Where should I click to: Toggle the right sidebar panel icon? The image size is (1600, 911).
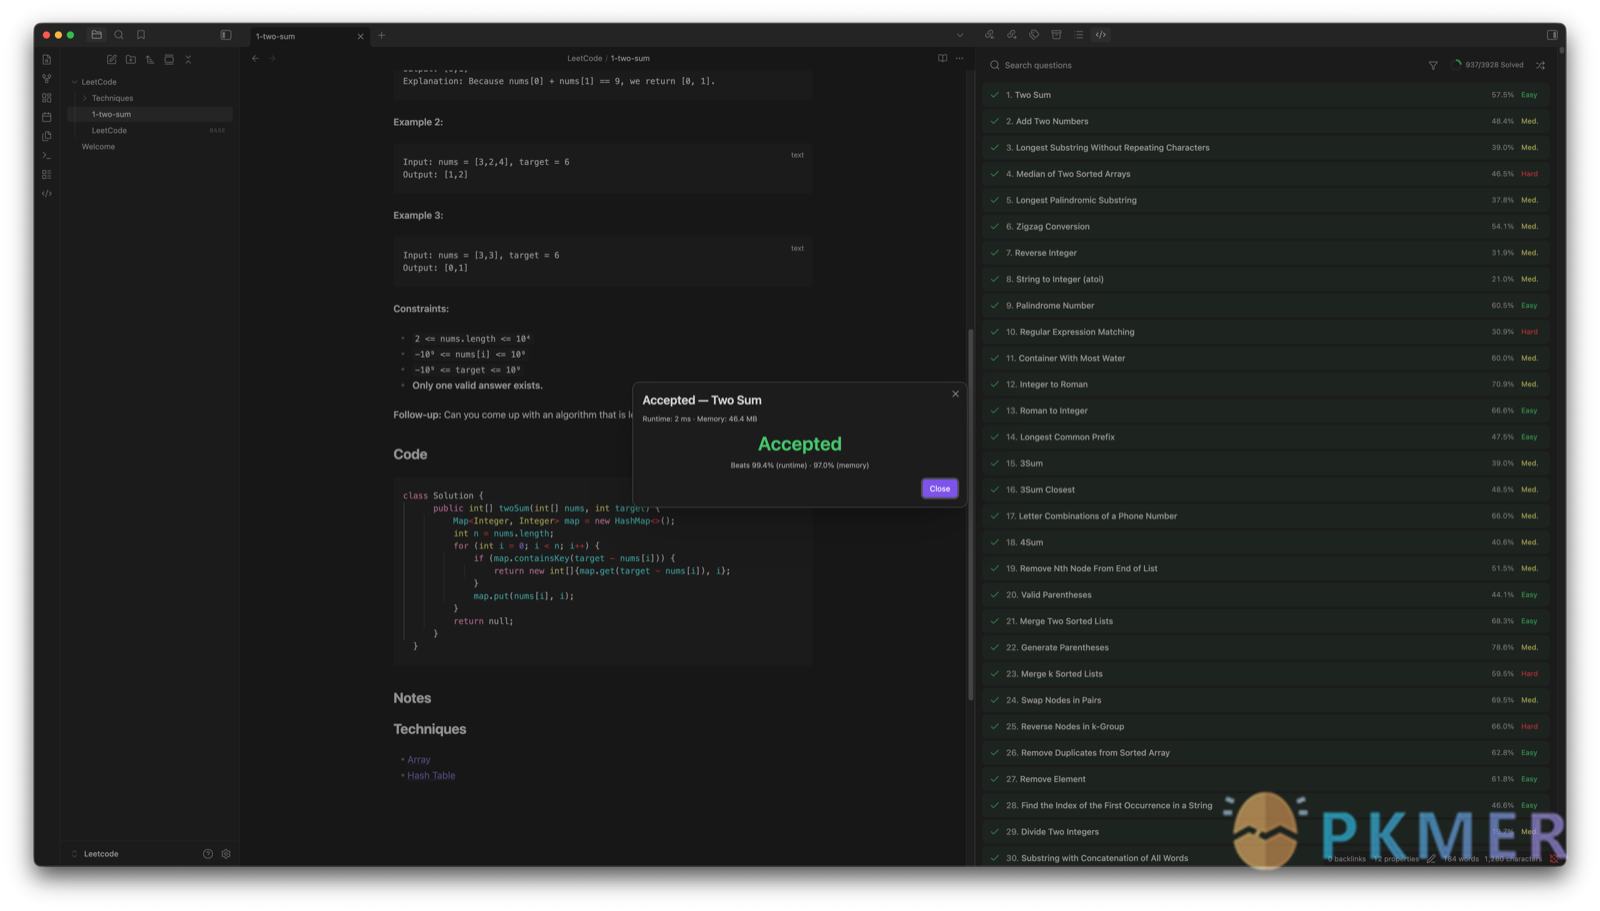pyautogui.click(x=1552, y=35)
